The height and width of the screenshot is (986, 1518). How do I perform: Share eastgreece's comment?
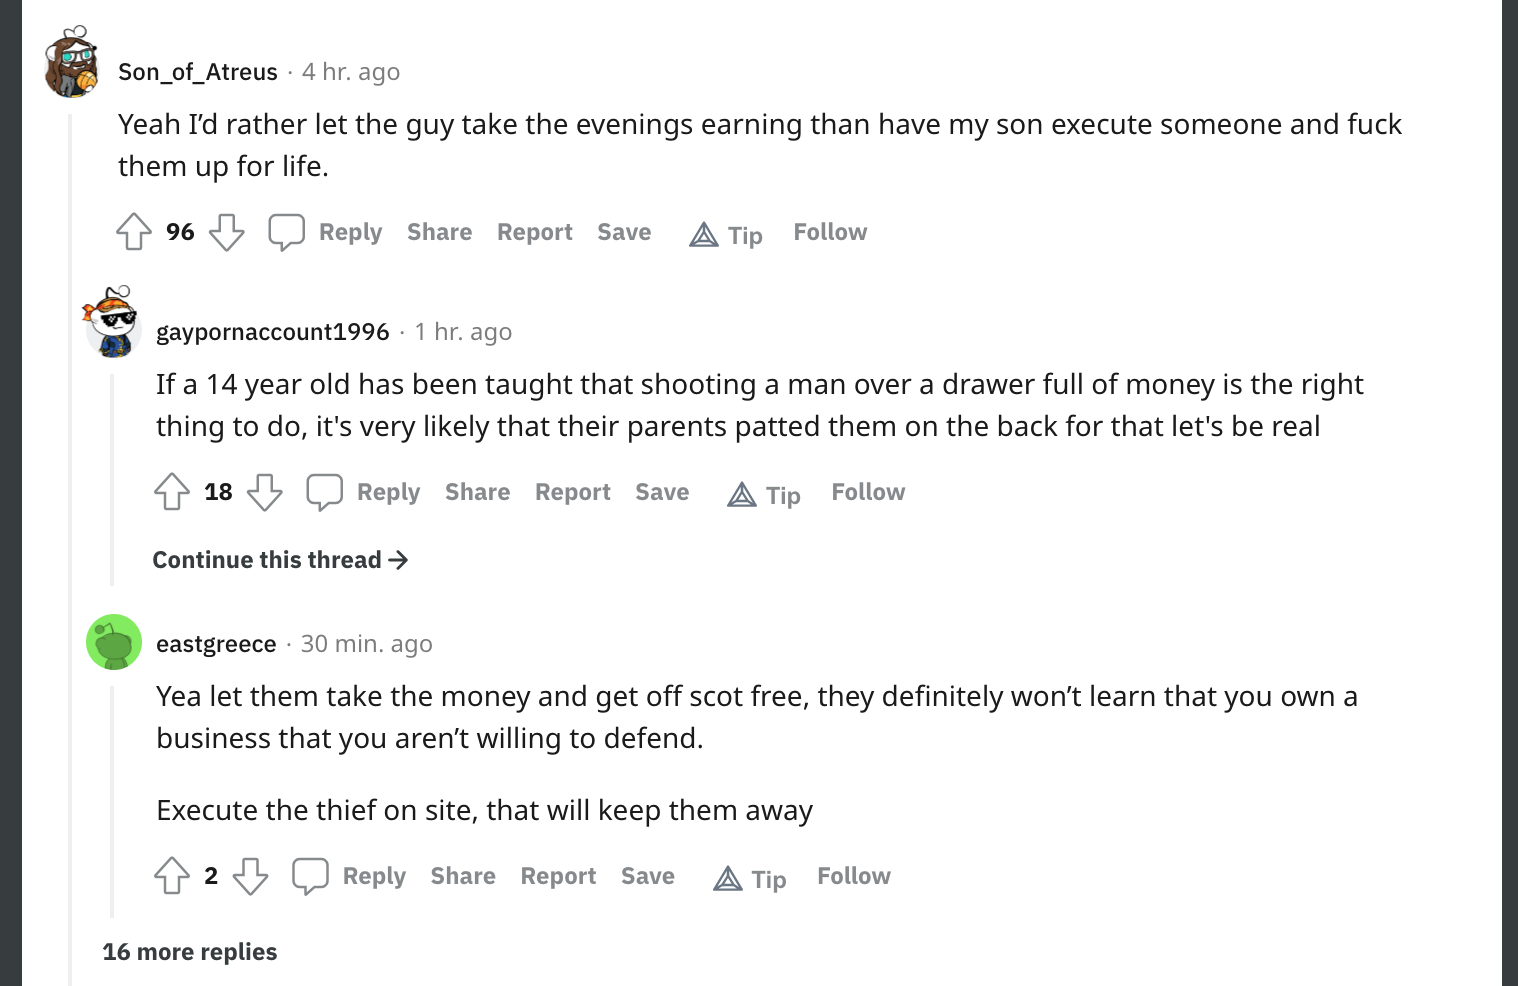click(463, 876)
